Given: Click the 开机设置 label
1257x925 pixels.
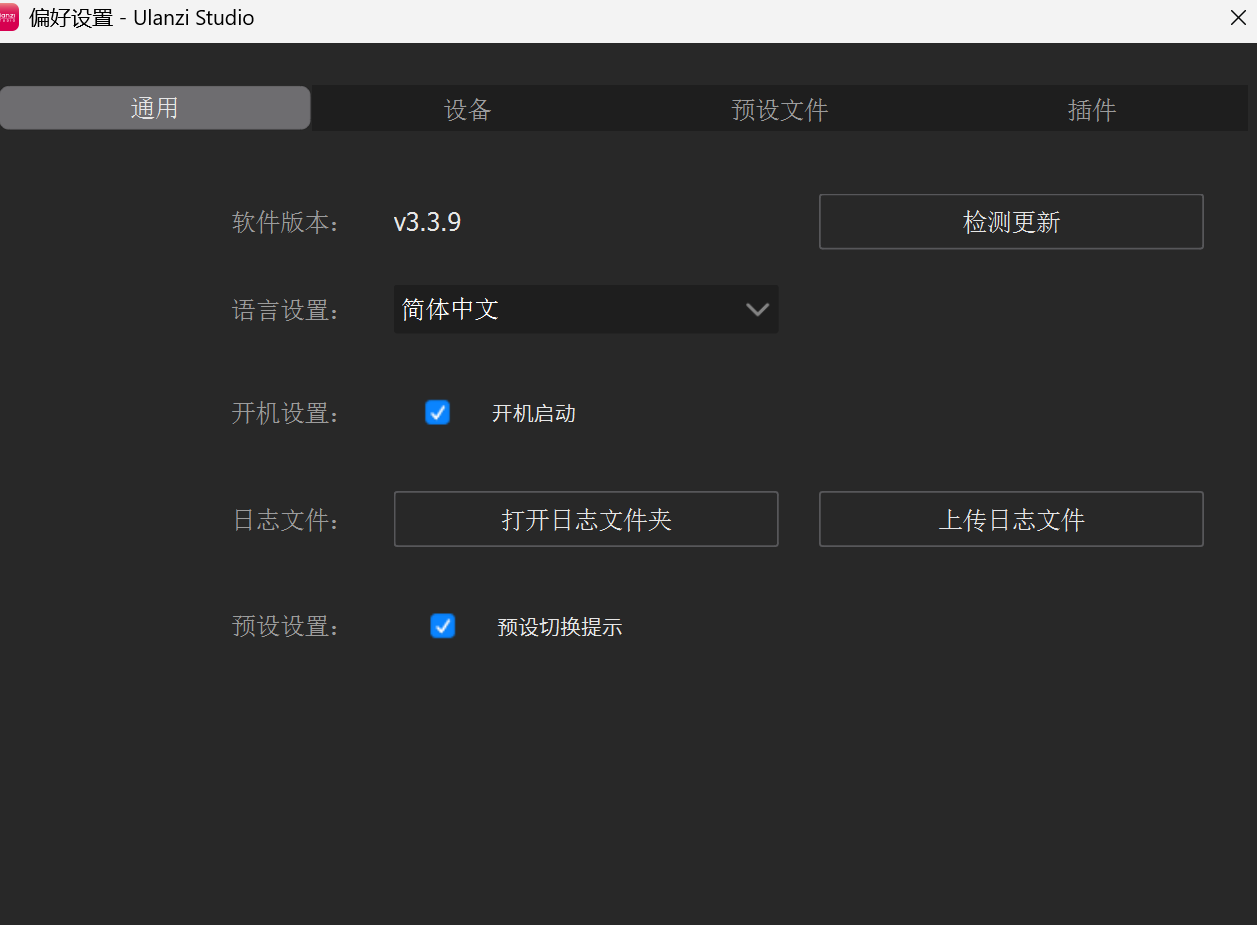Looking at the screenshot, I should [286, 413].
